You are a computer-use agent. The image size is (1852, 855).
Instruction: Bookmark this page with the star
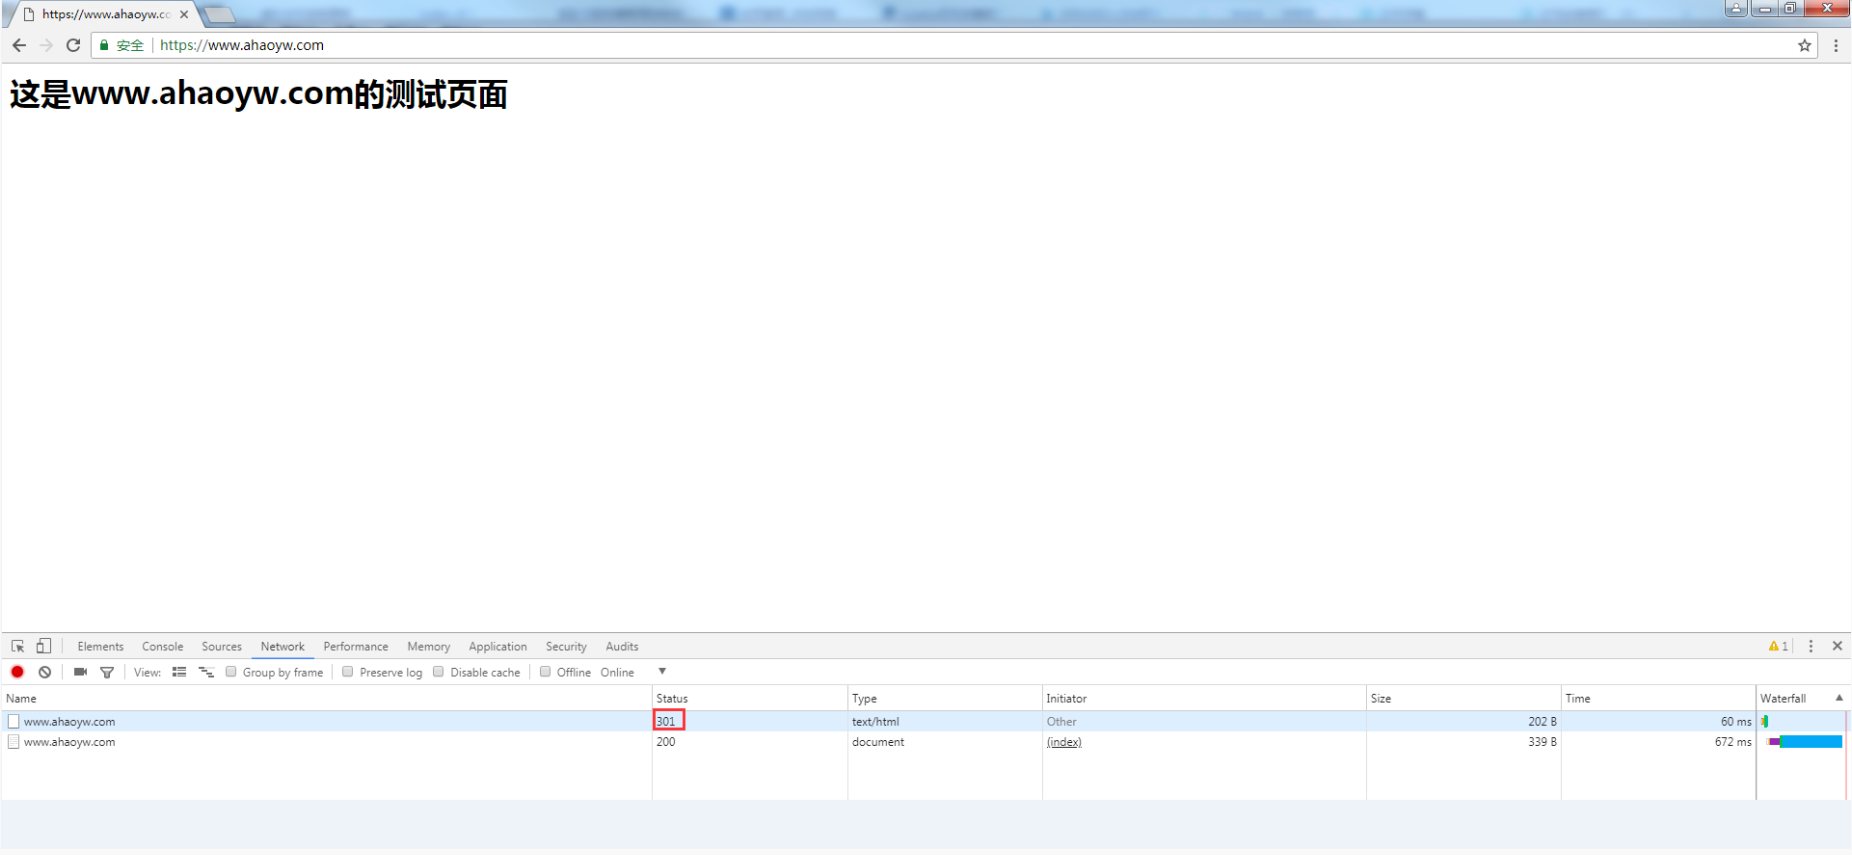(x=1804, y=45)
